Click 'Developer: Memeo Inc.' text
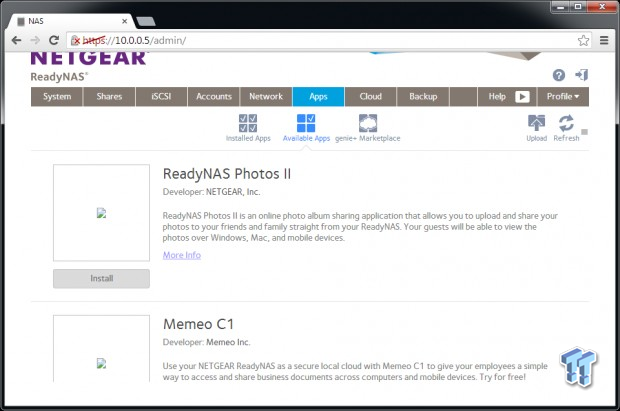Screen dimensions: 620x411 206,342
